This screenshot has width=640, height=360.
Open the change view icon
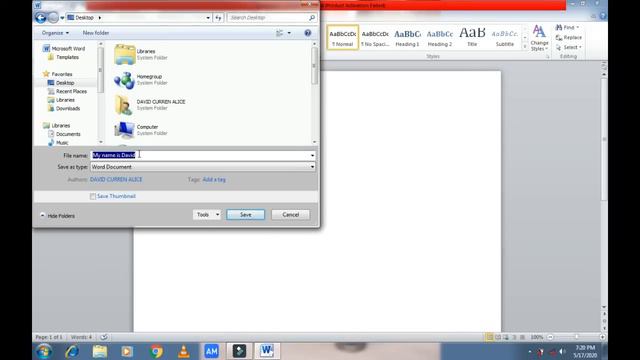pos(280,33)
